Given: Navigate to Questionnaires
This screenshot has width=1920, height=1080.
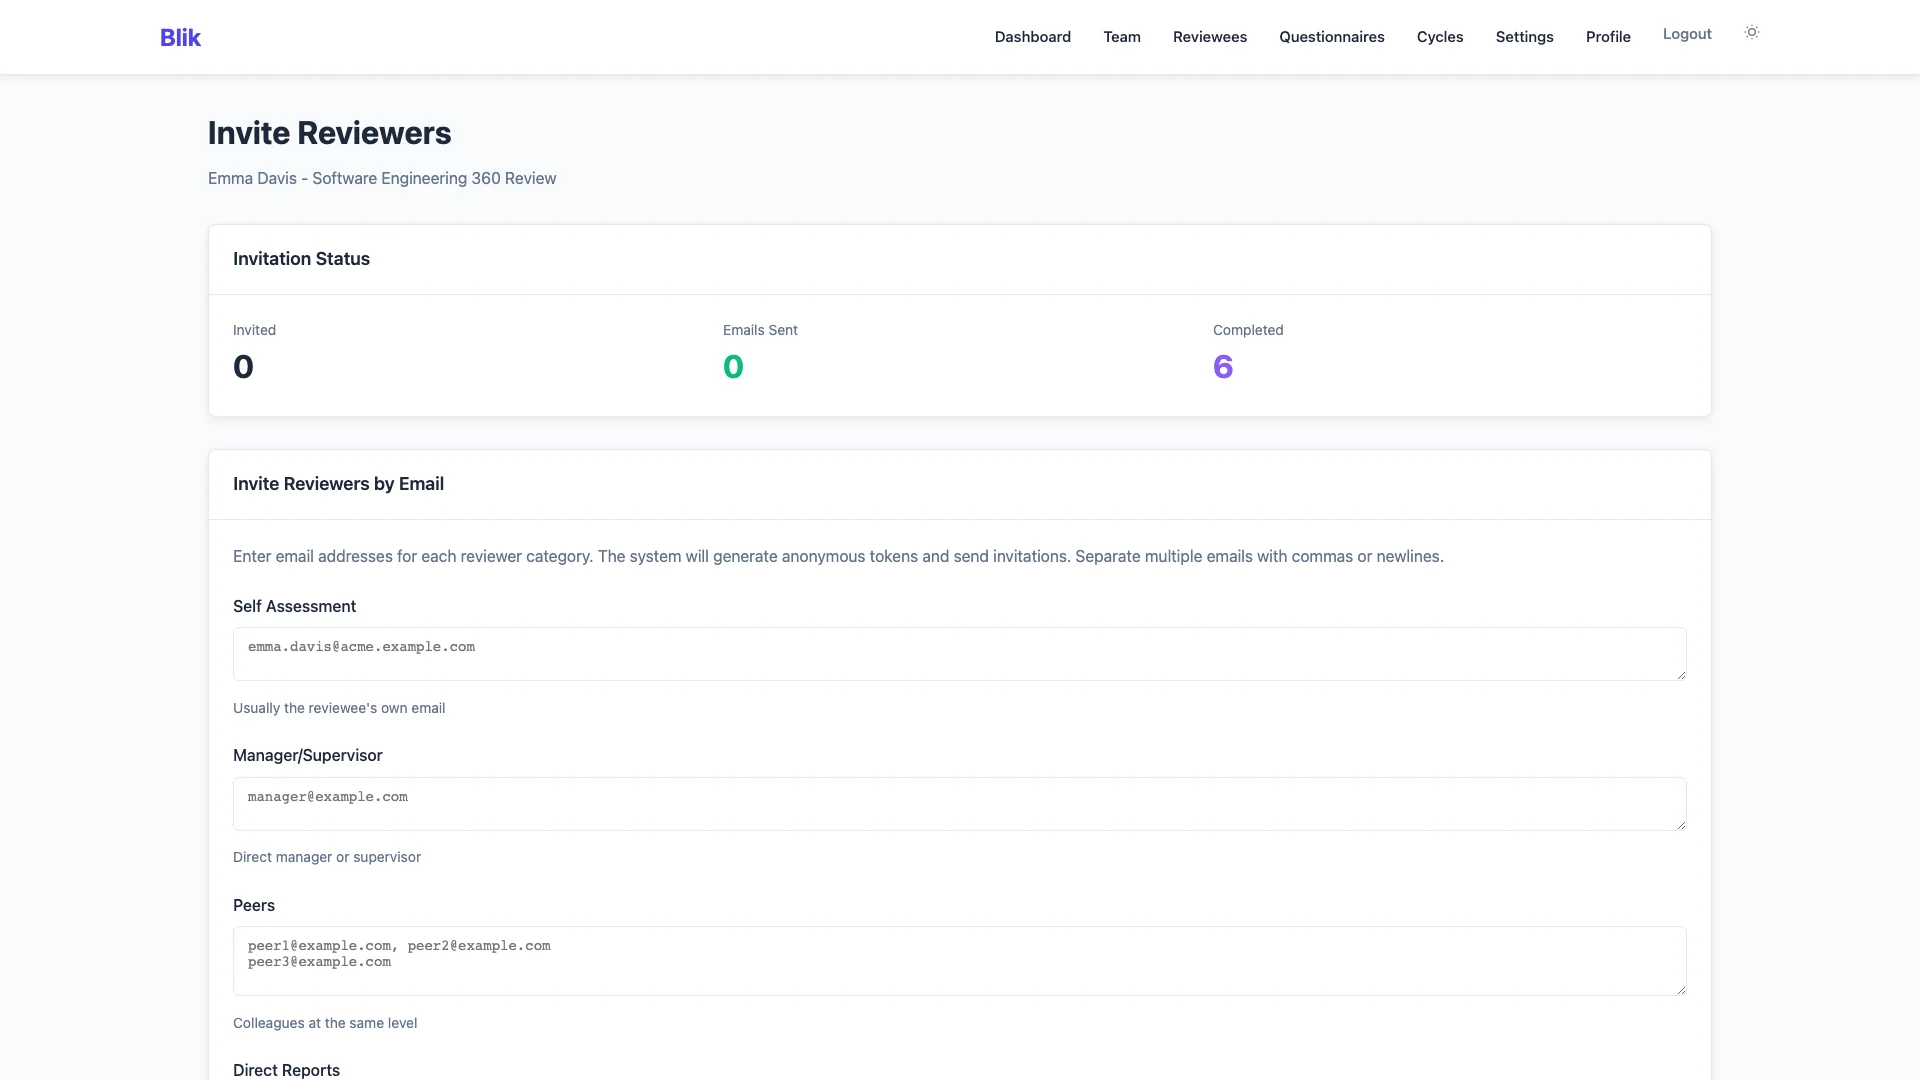Looking at the screenshot, I should tap(1332, 37).
